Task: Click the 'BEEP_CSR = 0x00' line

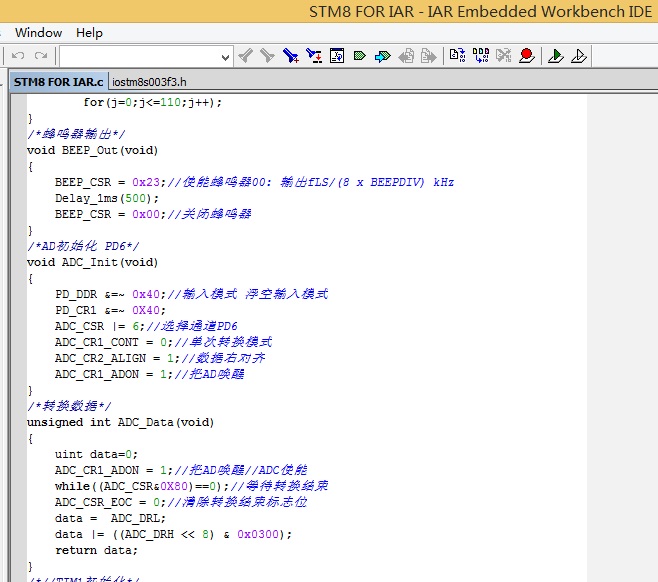Action: pos(153,214)
